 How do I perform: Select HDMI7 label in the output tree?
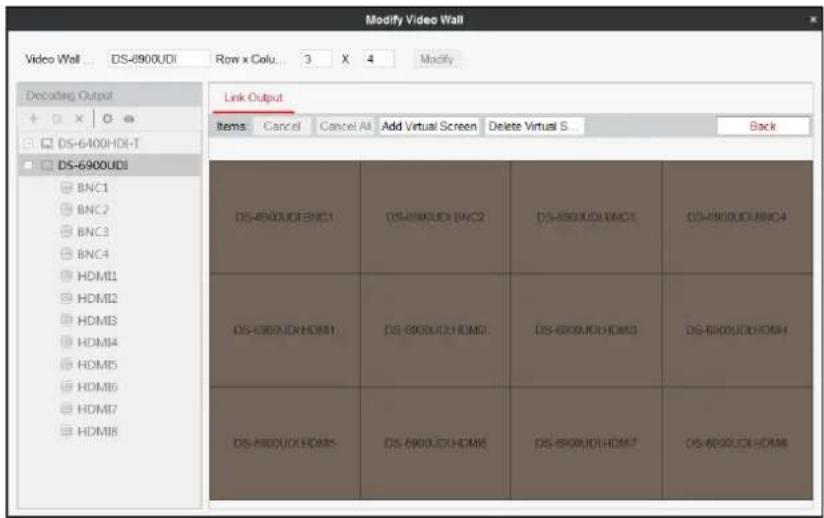click(x=97, y=409)
